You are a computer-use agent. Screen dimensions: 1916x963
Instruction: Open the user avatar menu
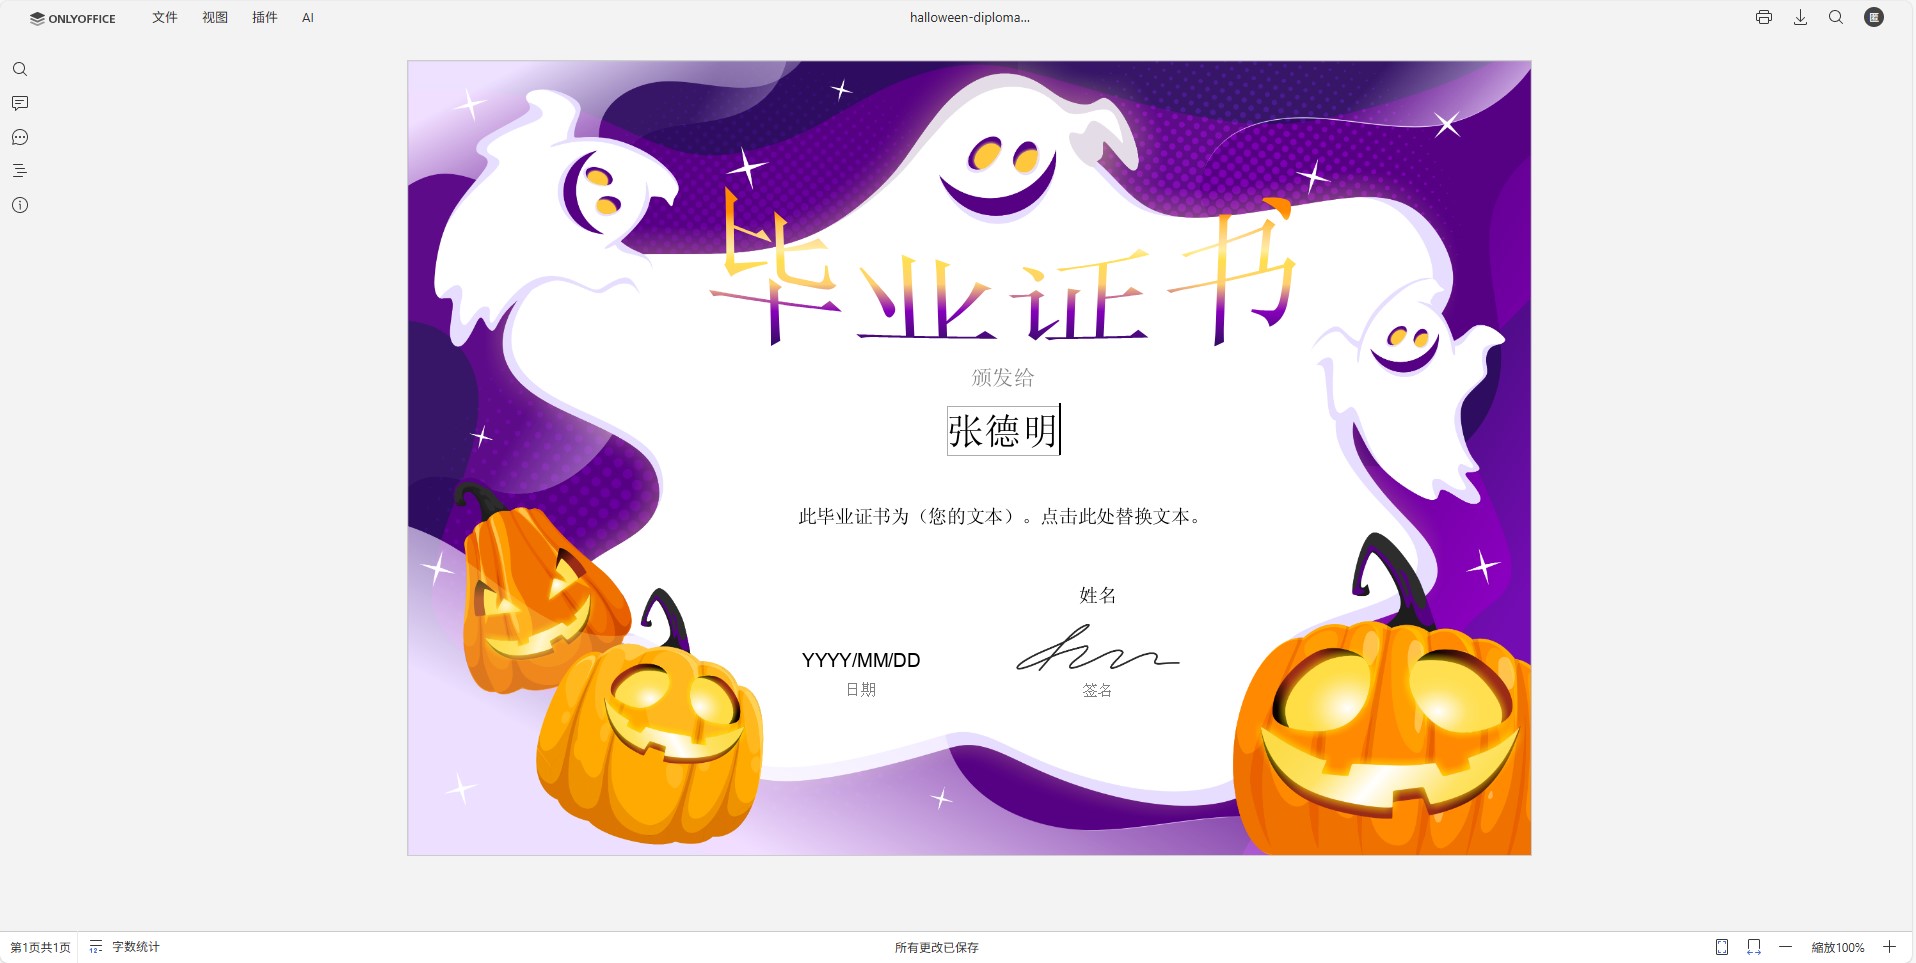click(1874, 17)
